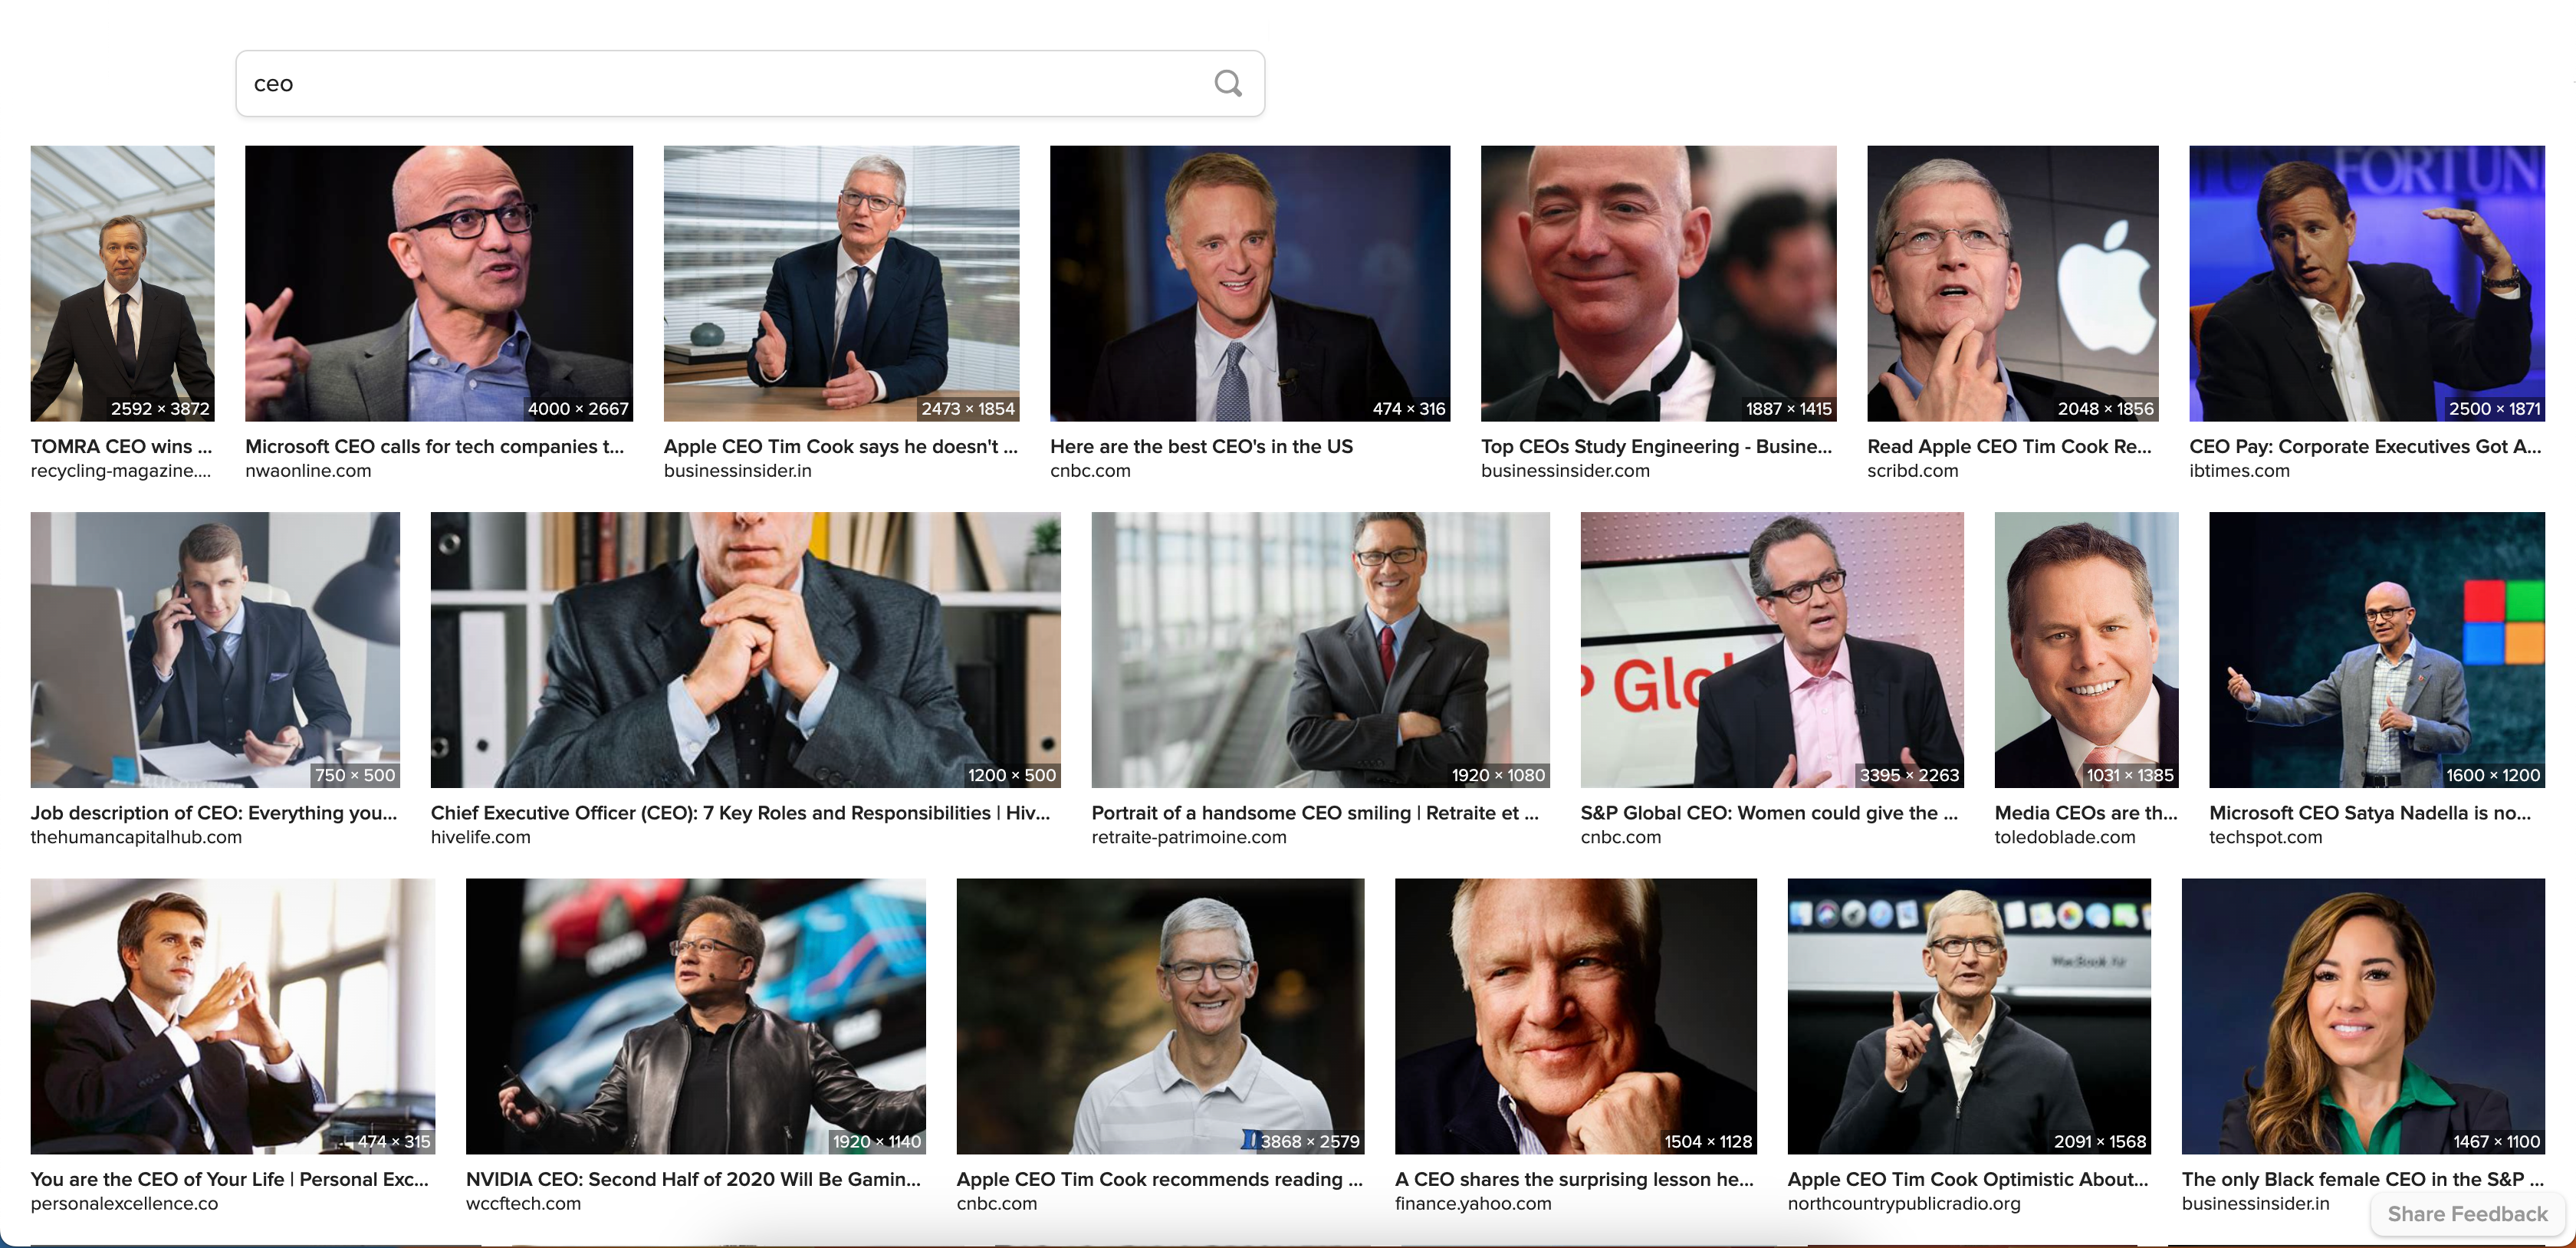This screenshot has width=2576, height=1248.
Task: Open the TOMRA CEO wins thumbnail
Action: tap(122, 283)
